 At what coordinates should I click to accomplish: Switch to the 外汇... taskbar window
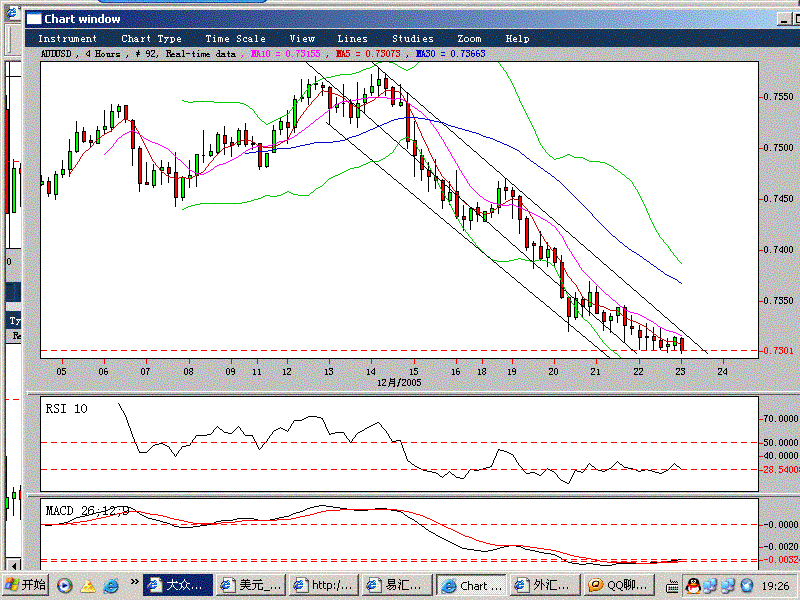(x=544, y=585)
